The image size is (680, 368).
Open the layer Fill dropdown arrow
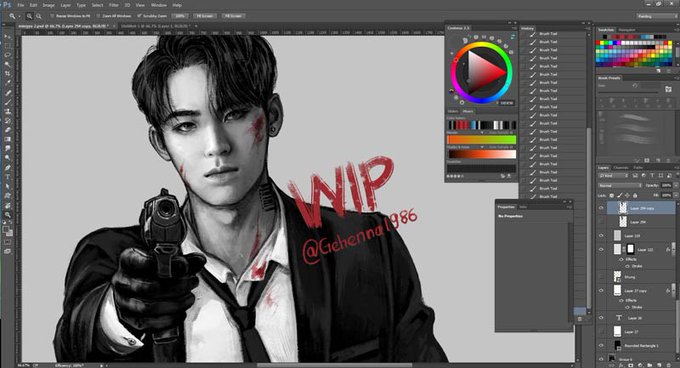coord(676,195)
